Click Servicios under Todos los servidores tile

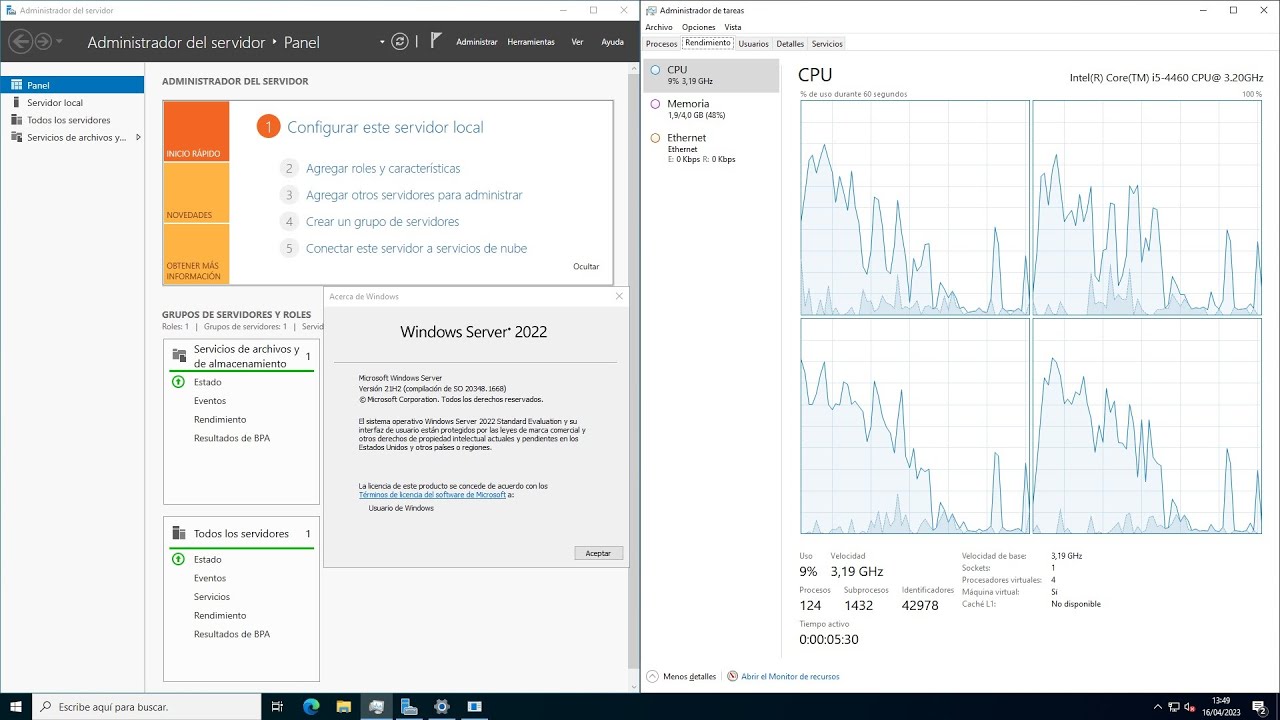[x=212, y=597]
